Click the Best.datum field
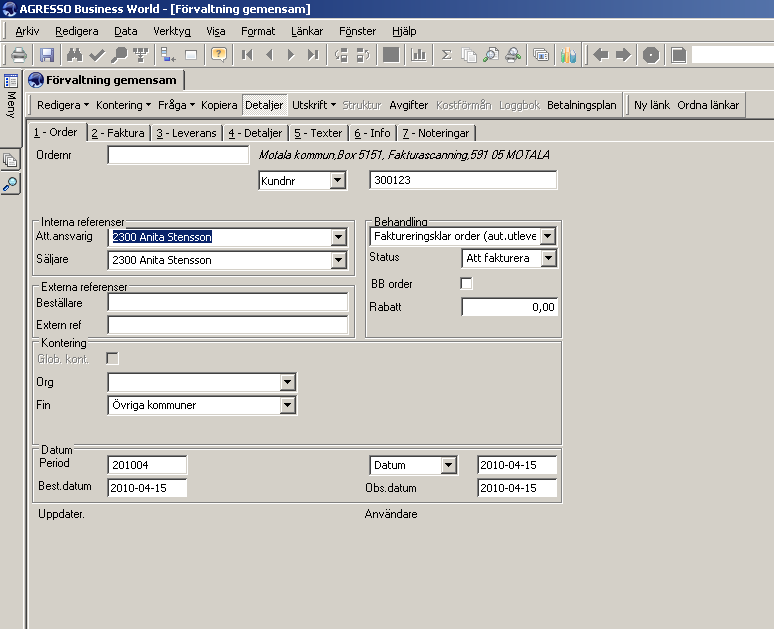This screenshot has width=774, height=629. [x=147, y=488]
